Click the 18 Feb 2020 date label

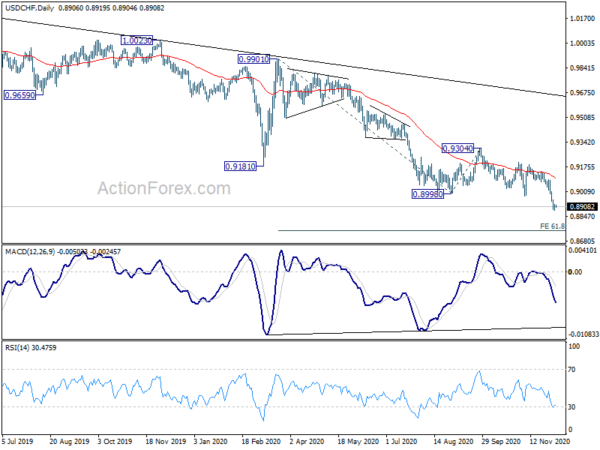tap(259, 442)
